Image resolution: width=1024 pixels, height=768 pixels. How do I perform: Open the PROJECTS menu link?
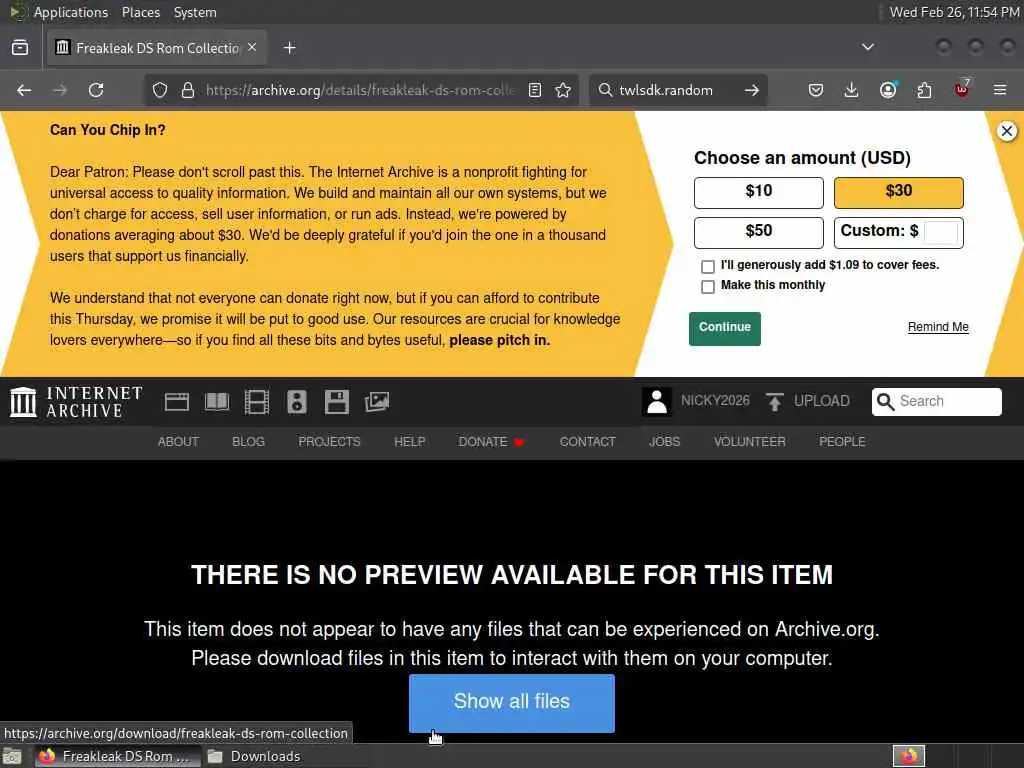(x=329, y=442)
